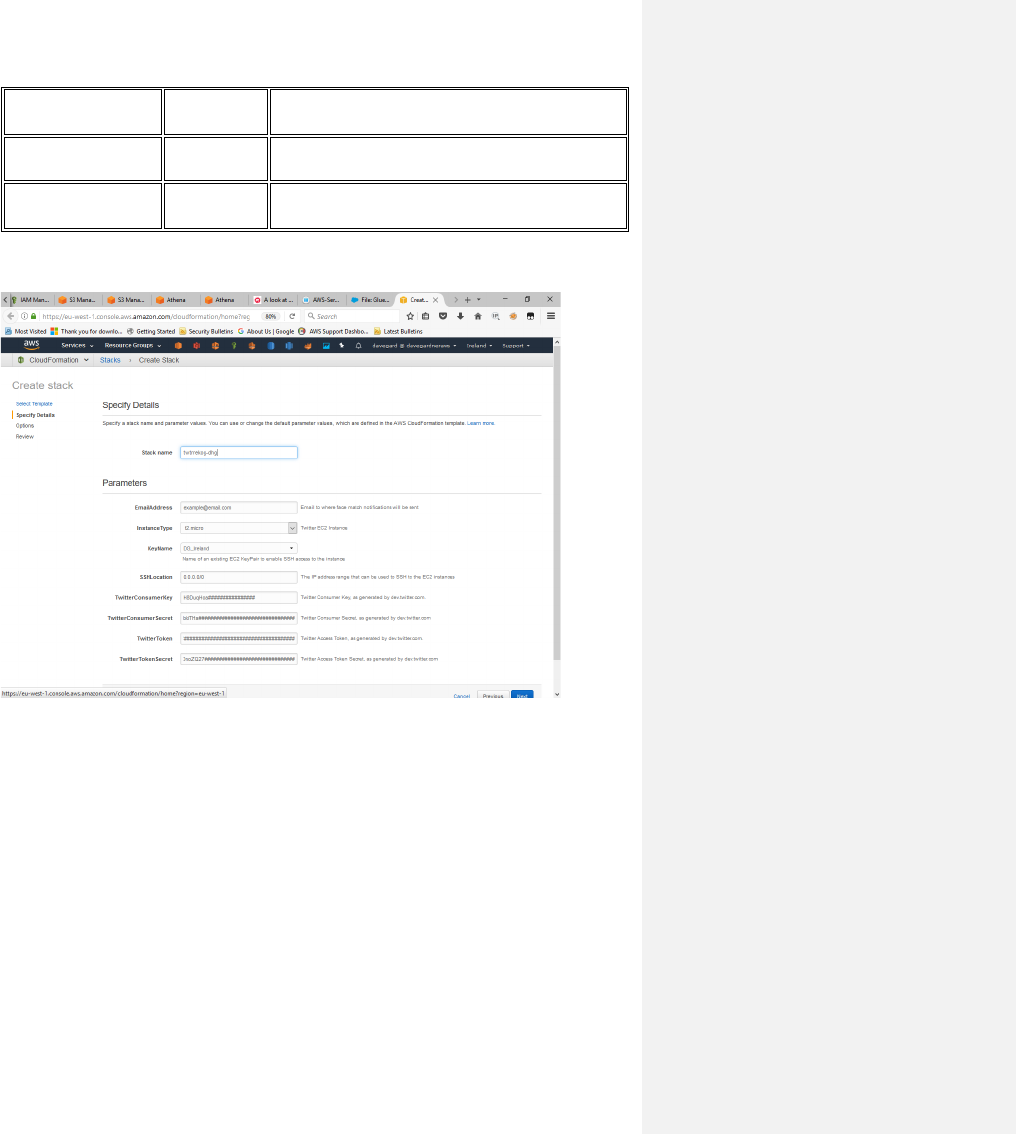Click the Stack name input field
The width and height of the screenshot is (1016, 1134).
tap(239, 452)
